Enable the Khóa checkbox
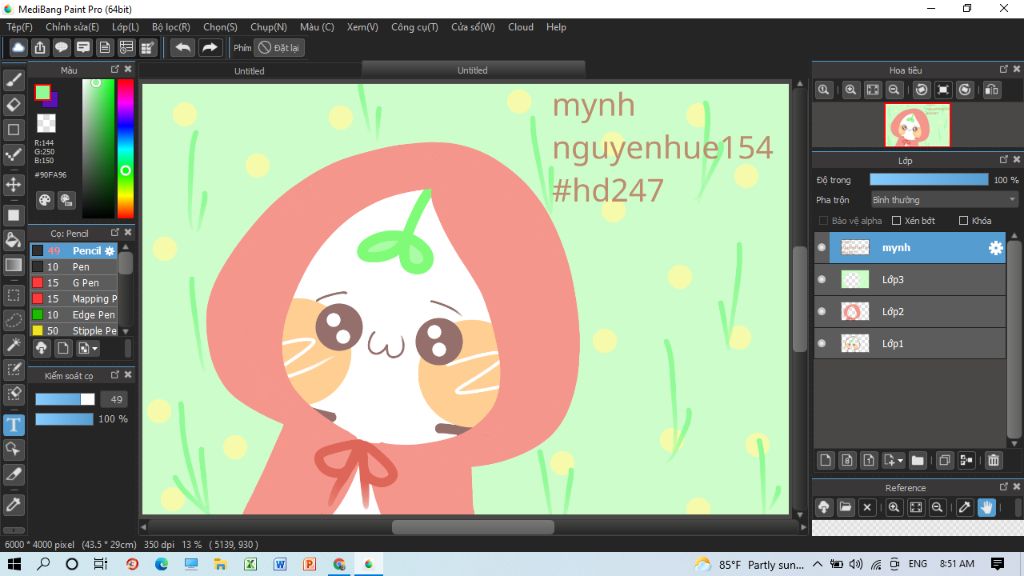 tap(963, 221)
